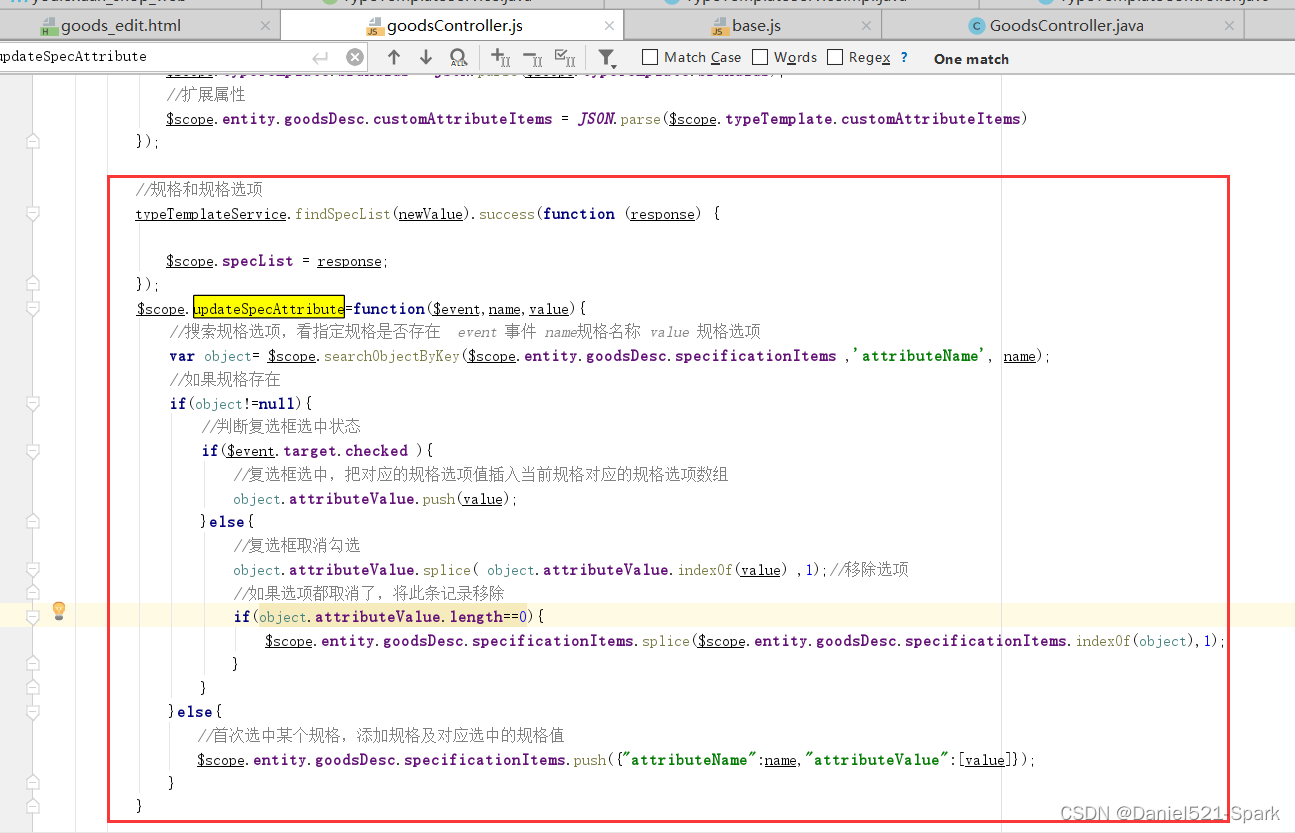
Task: Click the comment '//如果规格存在'
Action: pyautogui.click(x=225, y=380)
